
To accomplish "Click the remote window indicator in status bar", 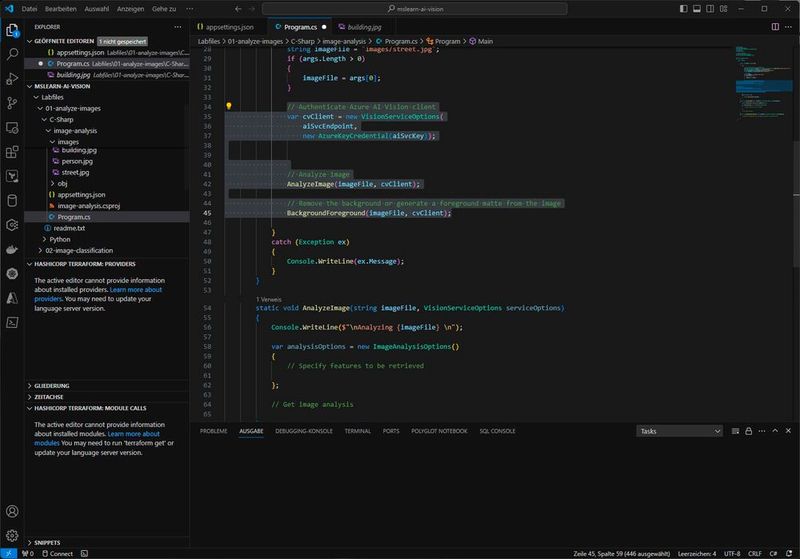I will [x=9, y=553].
